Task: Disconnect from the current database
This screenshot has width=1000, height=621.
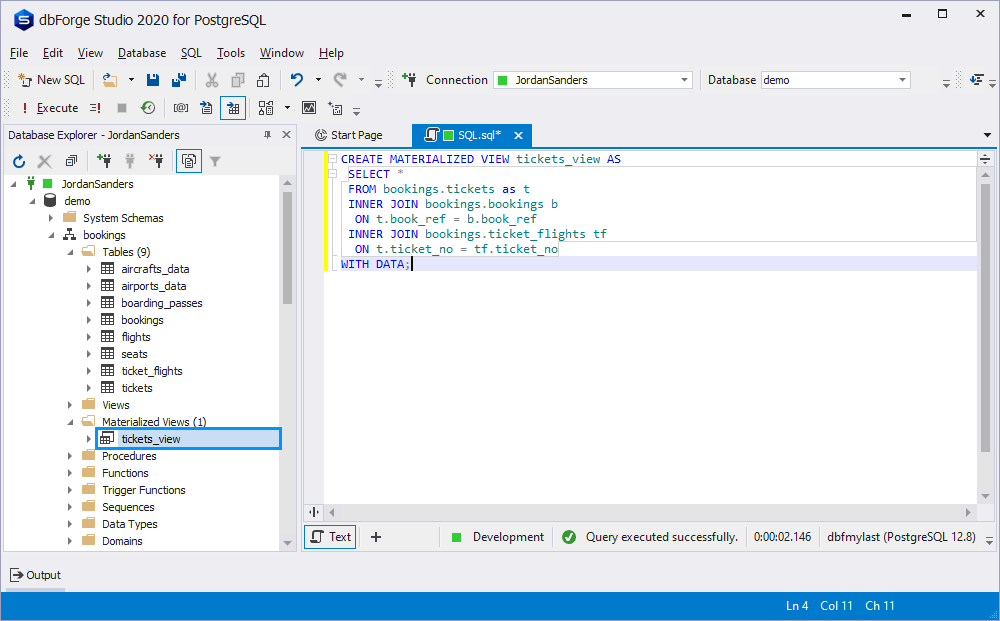Action: coord(156,161)
